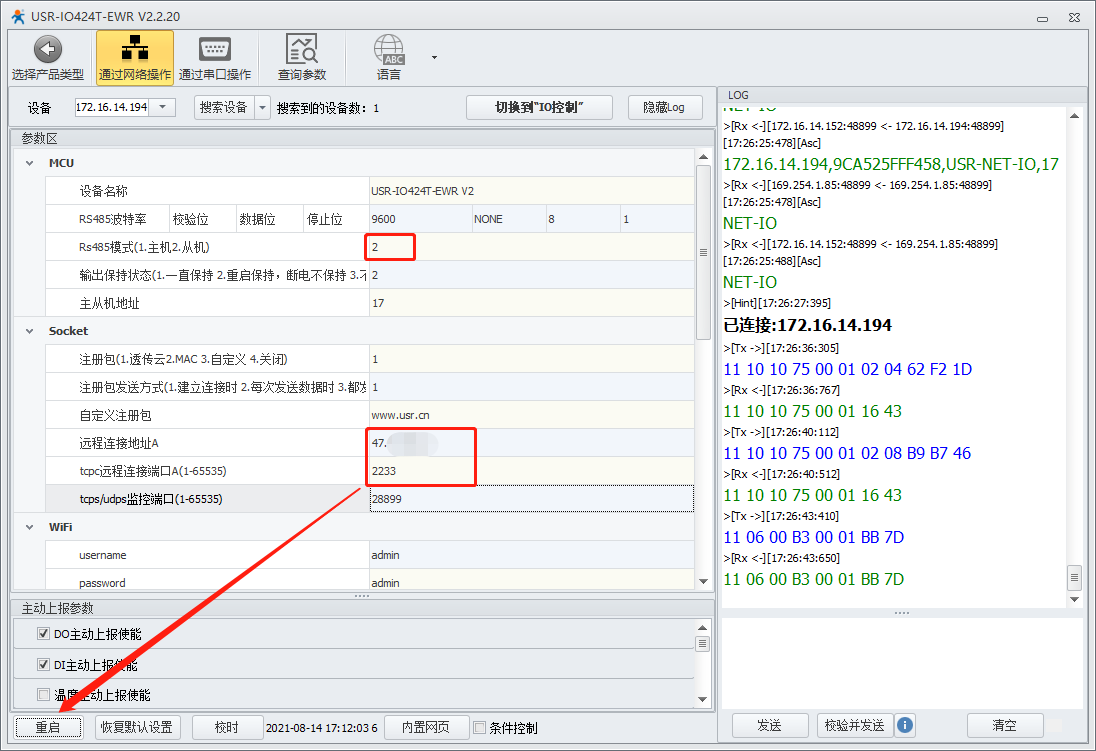1096x751 pixels.
Task: Click the 发送 send button
Action: (770, 725)
